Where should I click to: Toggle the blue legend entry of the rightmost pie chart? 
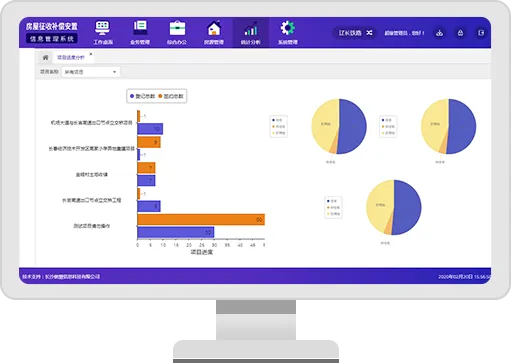[x=387, y=120]
